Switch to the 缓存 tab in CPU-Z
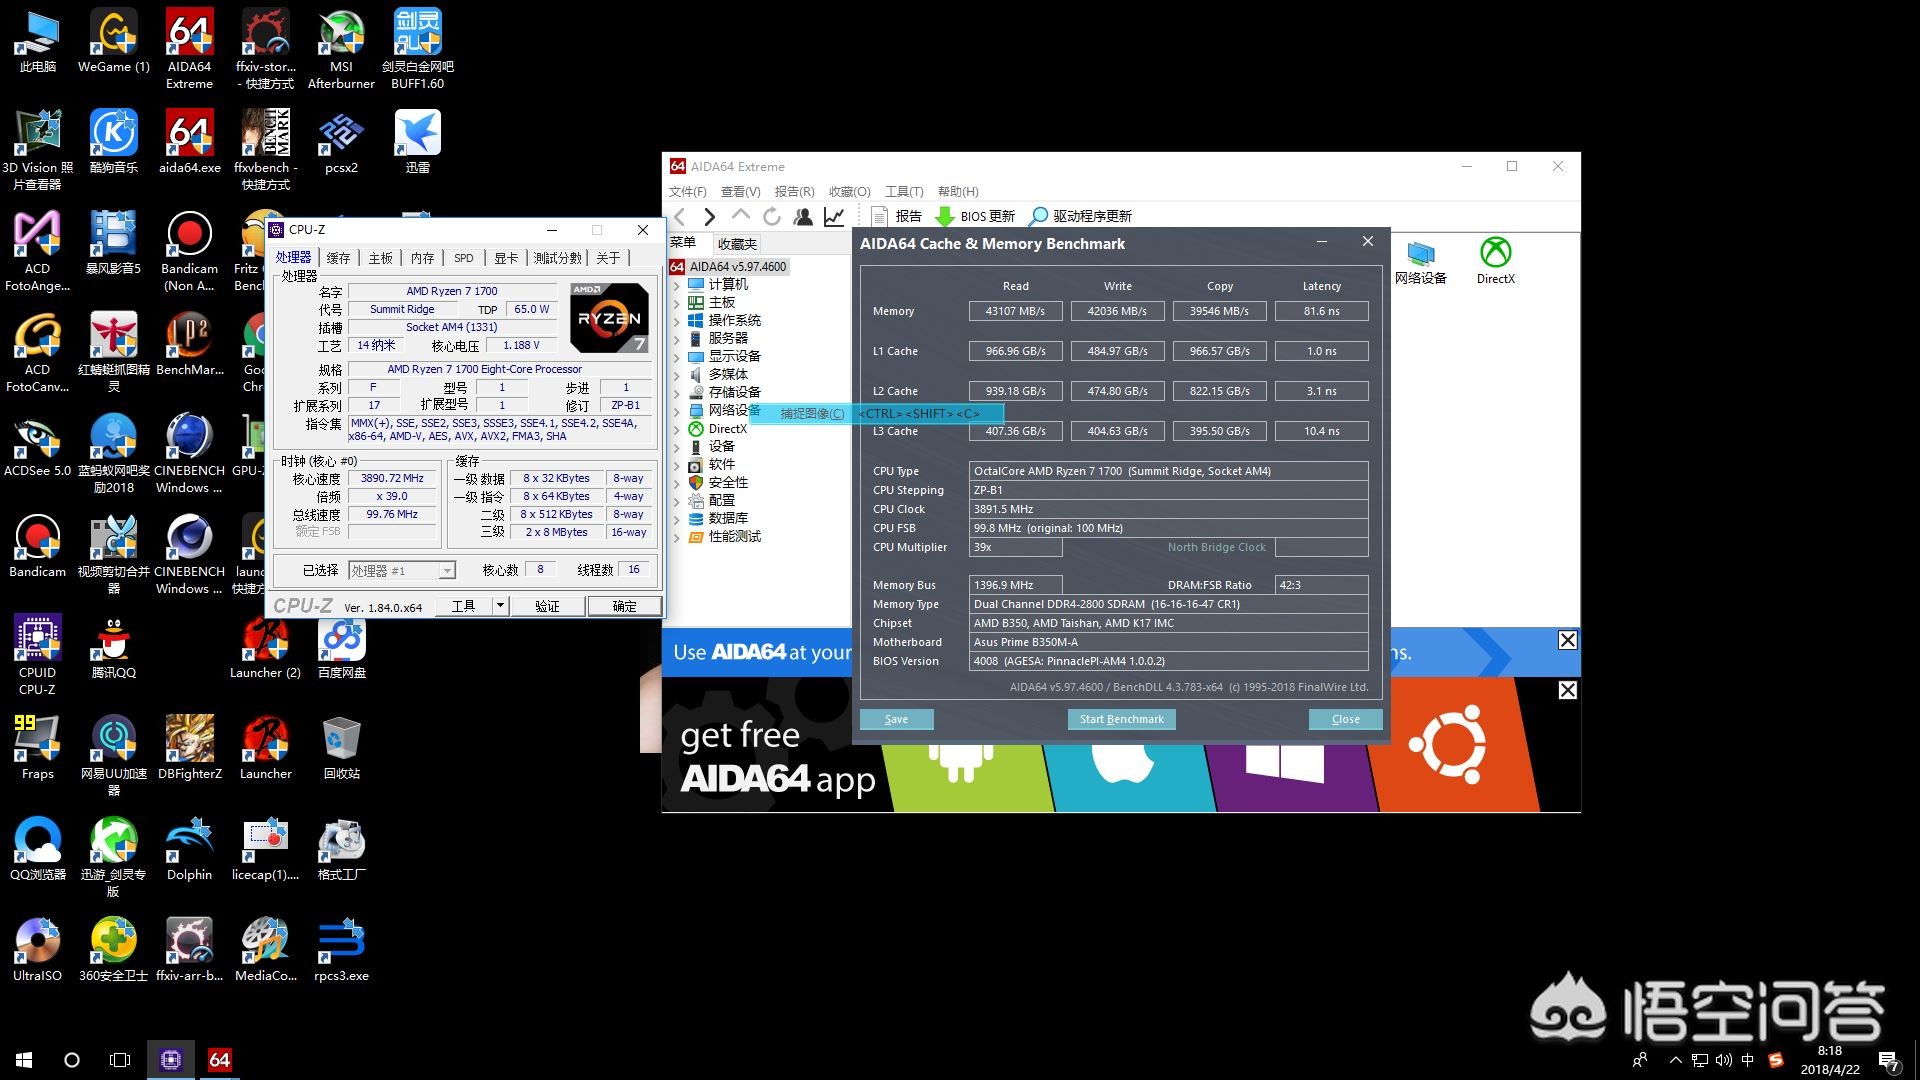Image resolution: width=1920 pixels, height=1080 pixels. [338, 258]
